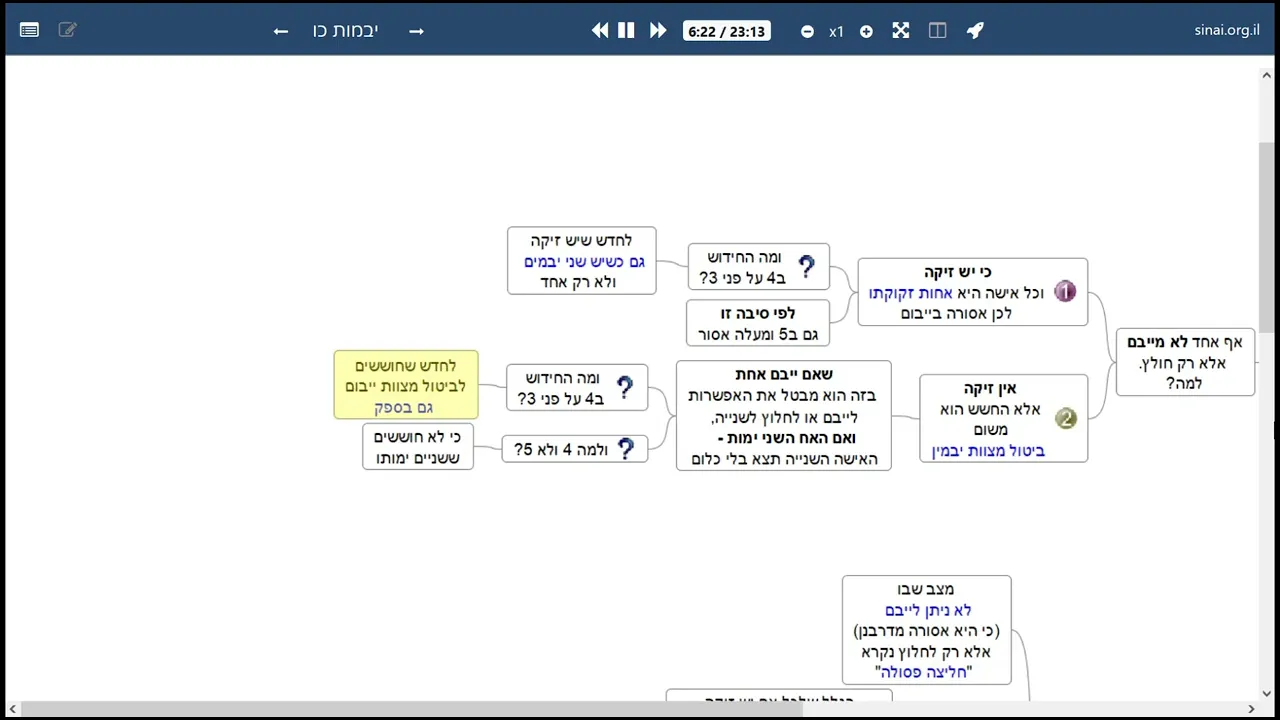This screenshot has width=1280, height=720.
Task: Pause the presentation playback
Action: click(x=626, y=31)
